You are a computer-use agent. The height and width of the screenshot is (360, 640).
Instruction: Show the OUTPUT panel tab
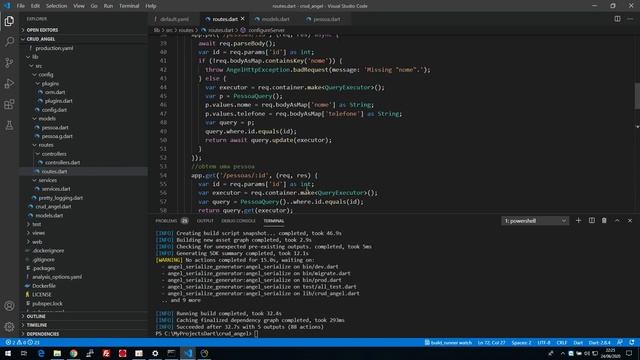(205, 221)
